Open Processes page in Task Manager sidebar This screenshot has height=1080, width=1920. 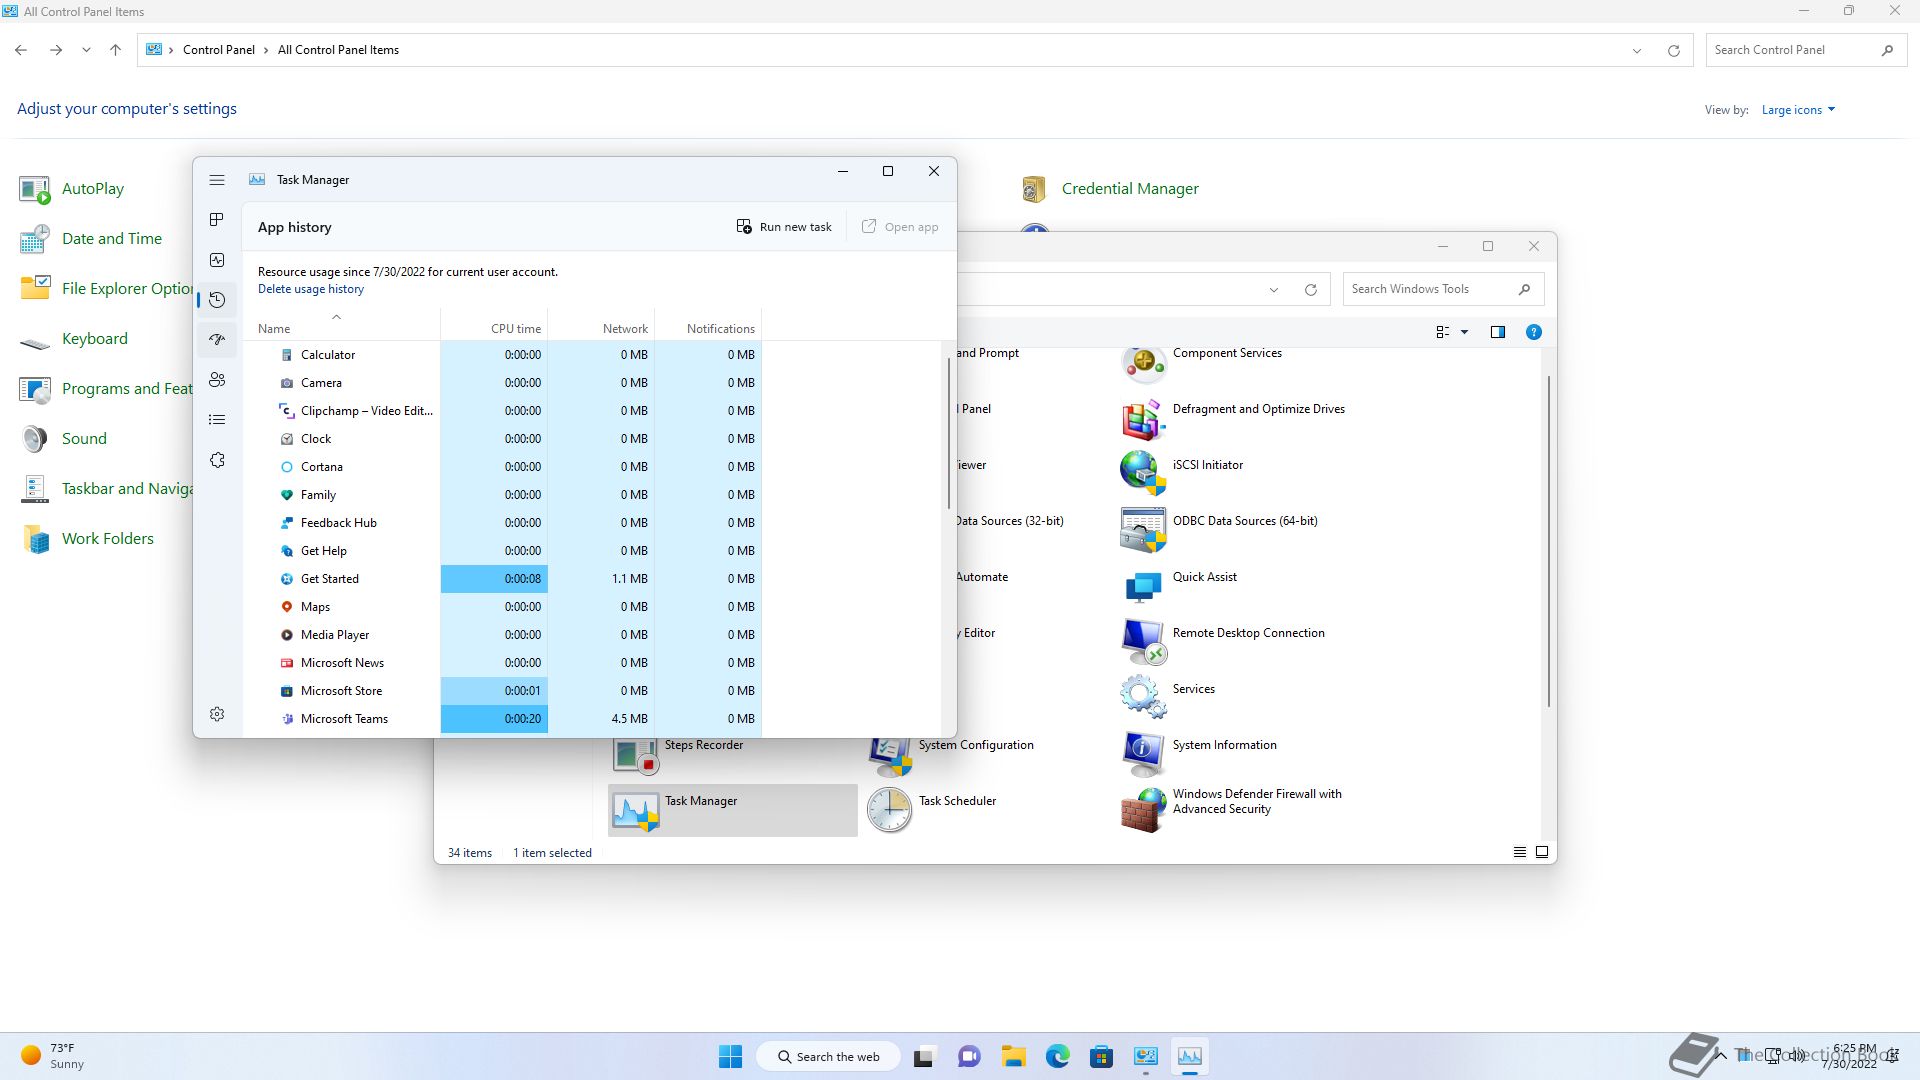click(x=217, y=220)
